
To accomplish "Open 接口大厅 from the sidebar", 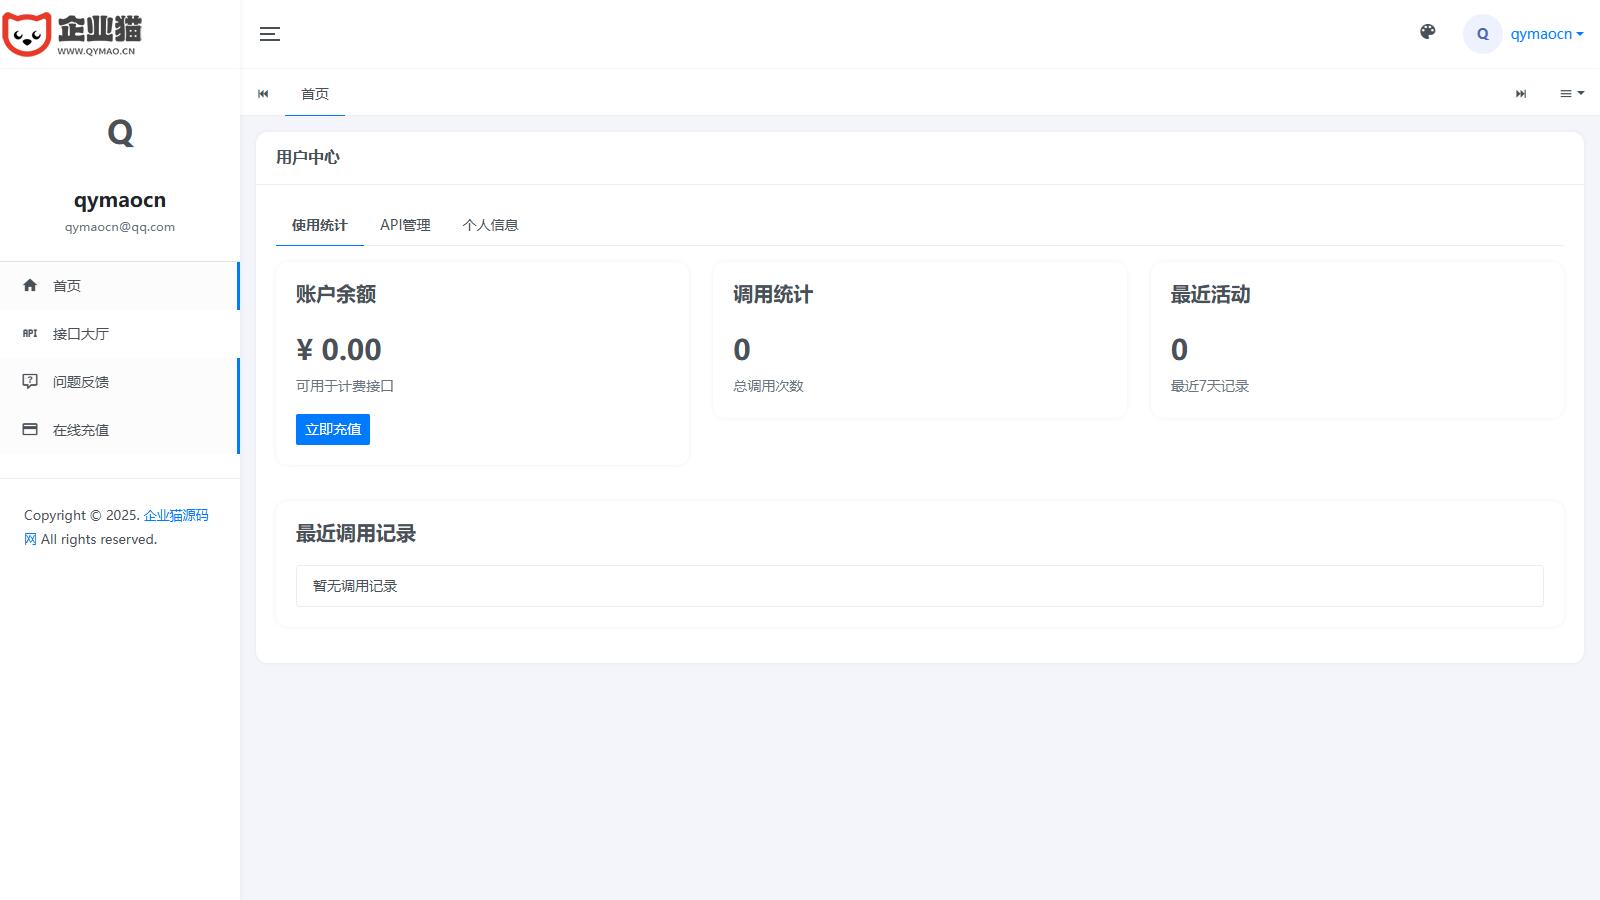I will pyautogui.click(x=81, y=334).
